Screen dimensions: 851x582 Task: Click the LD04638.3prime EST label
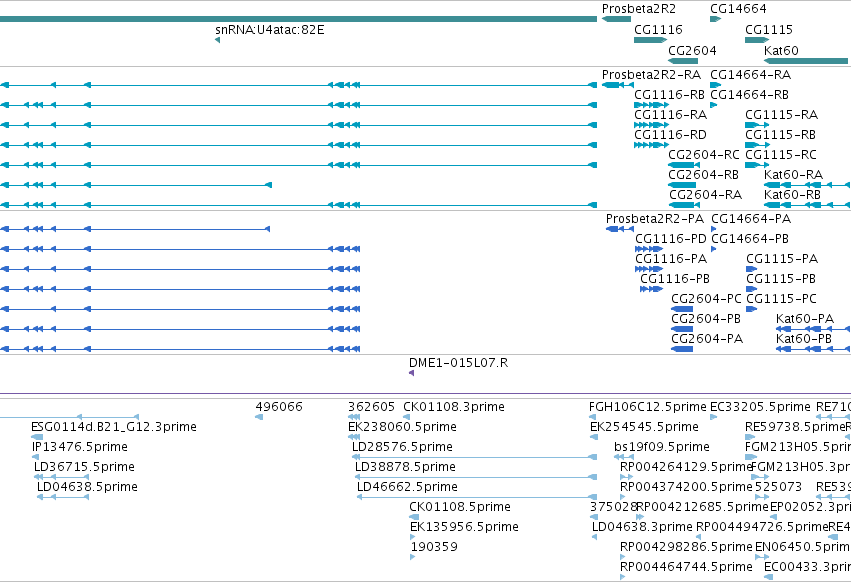(x=642, y=528)
